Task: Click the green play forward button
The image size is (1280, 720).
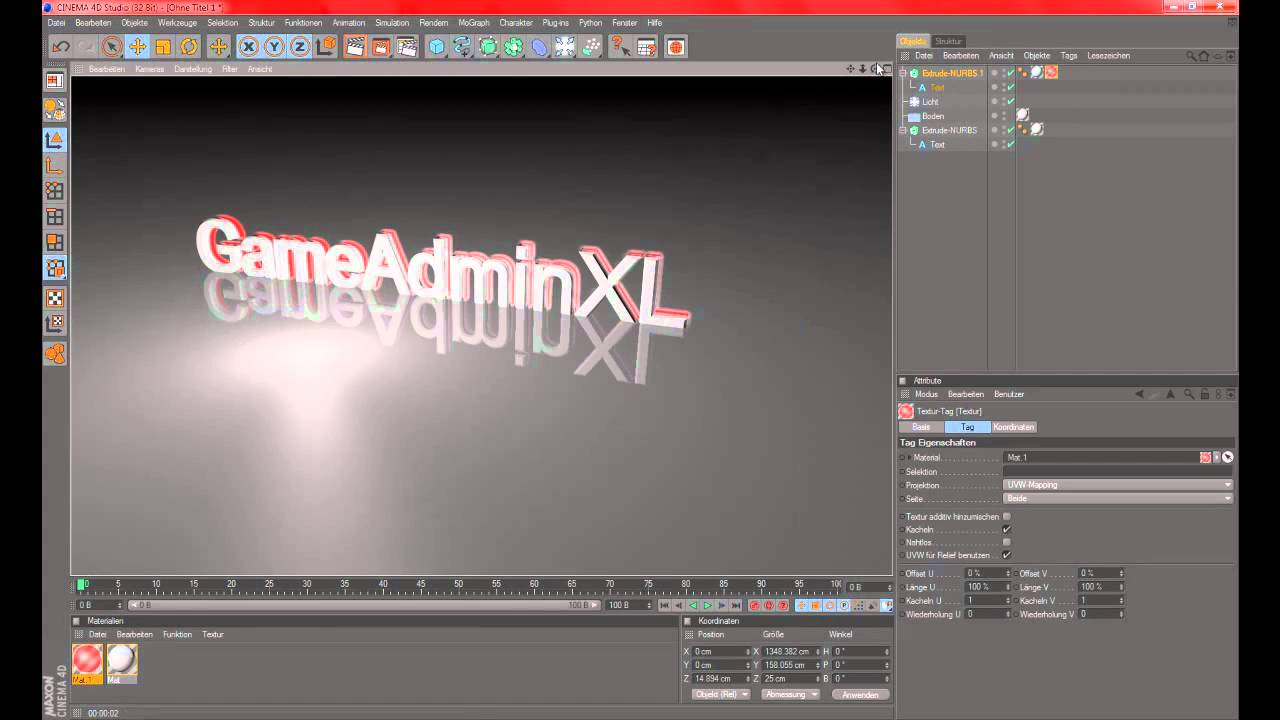Action: 707,605
